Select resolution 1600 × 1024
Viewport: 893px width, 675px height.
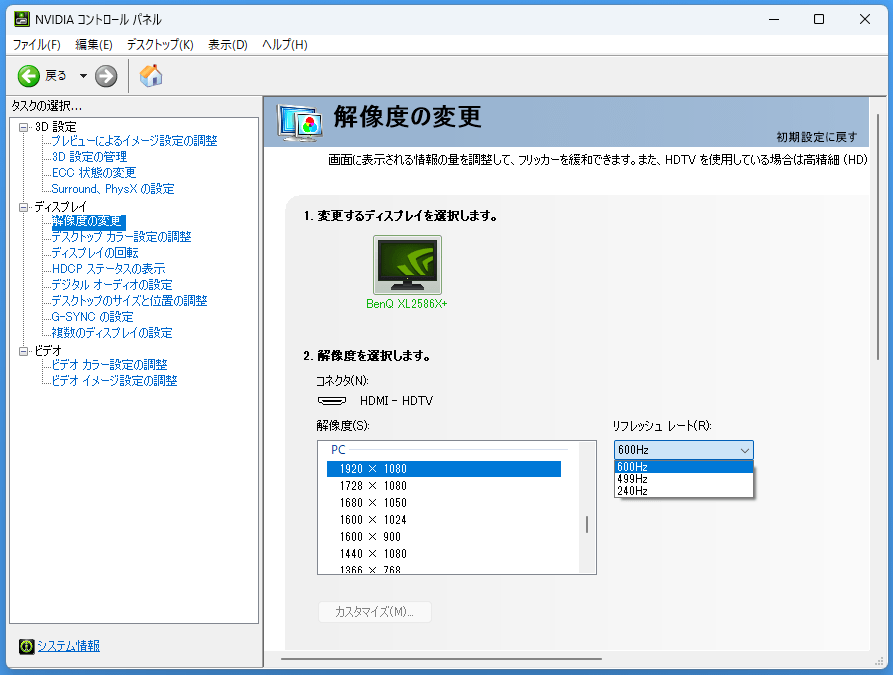click(x=444, y=520)
